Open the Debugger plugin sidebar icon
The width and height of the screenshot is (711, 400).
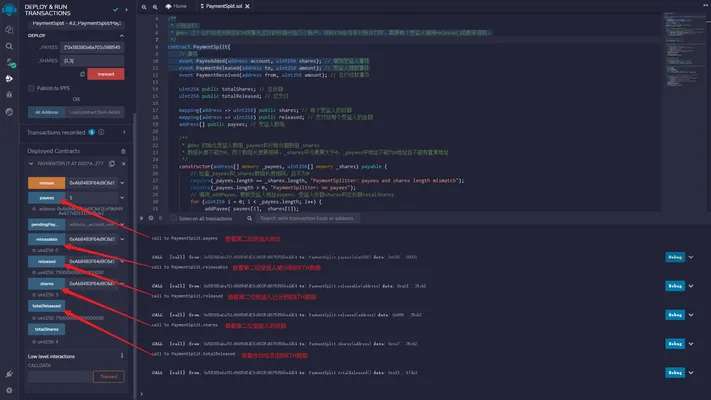point(9,95)
